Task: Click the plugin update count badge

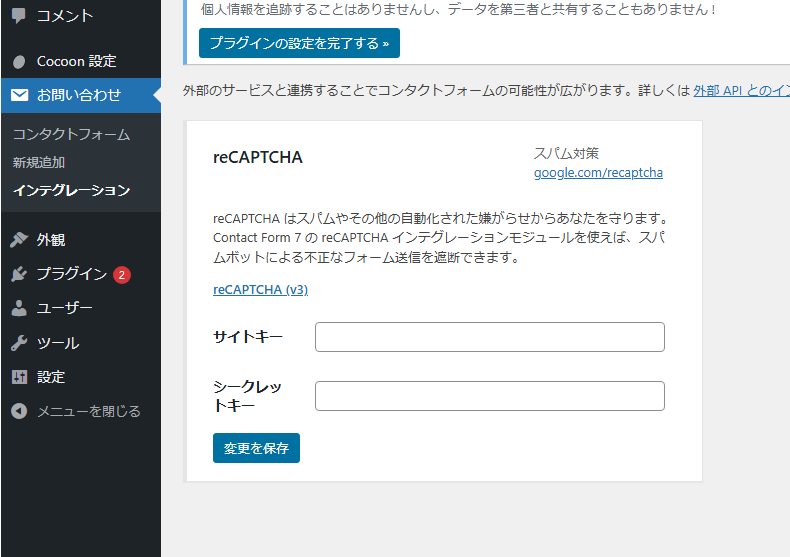Action: coord(122,275)
